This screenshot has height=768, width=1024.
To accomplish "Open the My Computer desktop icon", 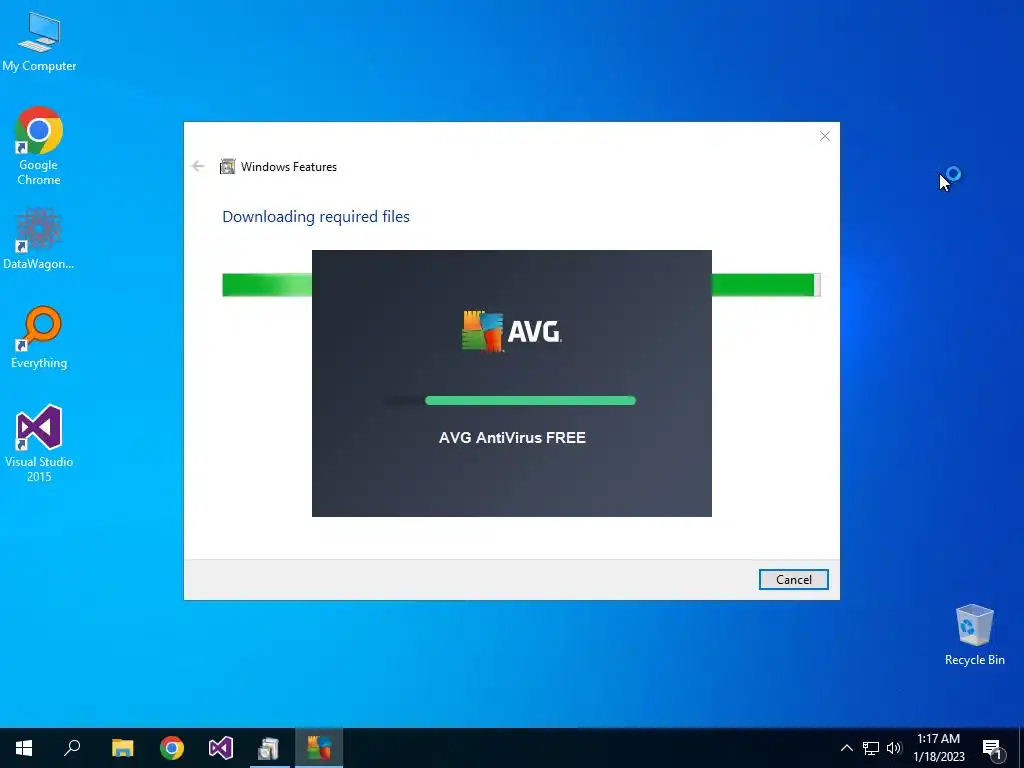I will [x=39, y=42].
